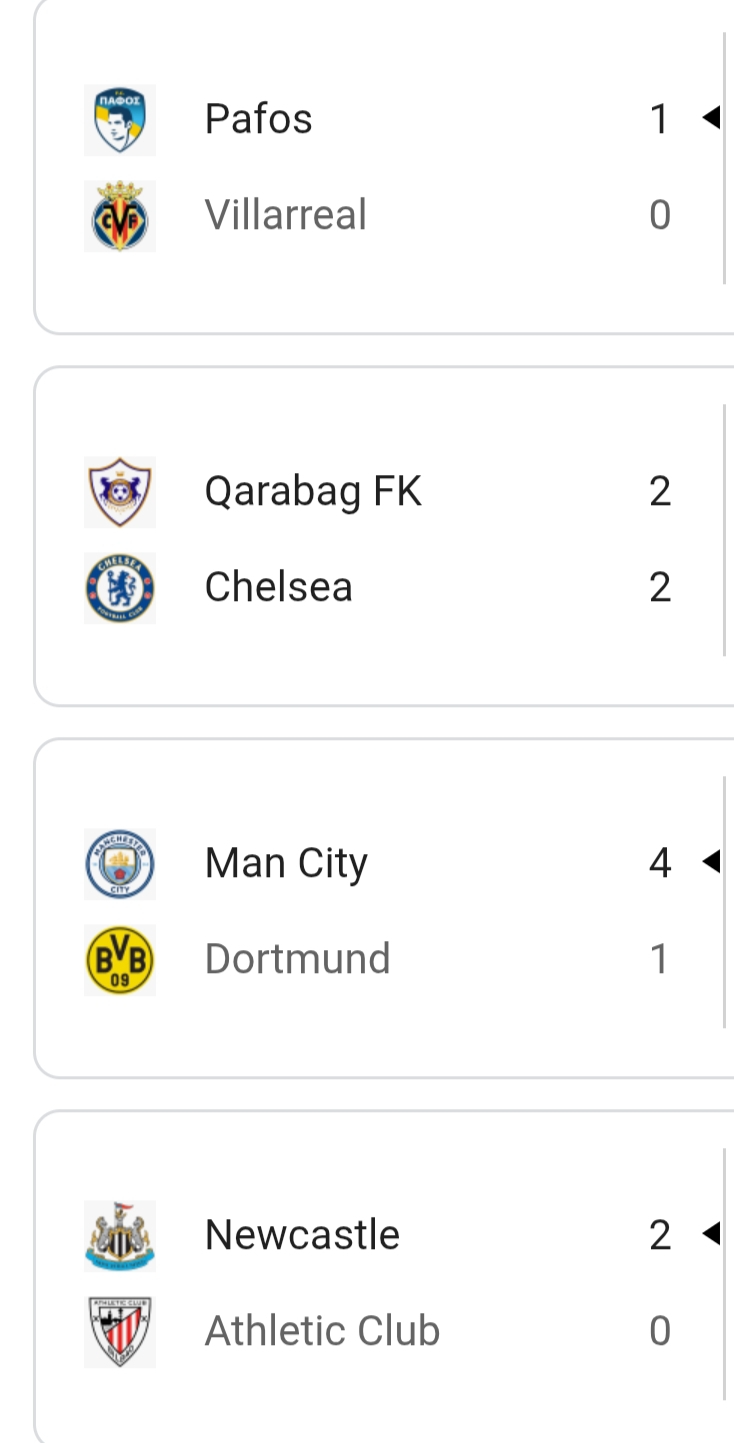Click Man City's score of 4
734x1443 pixels.
660,864
